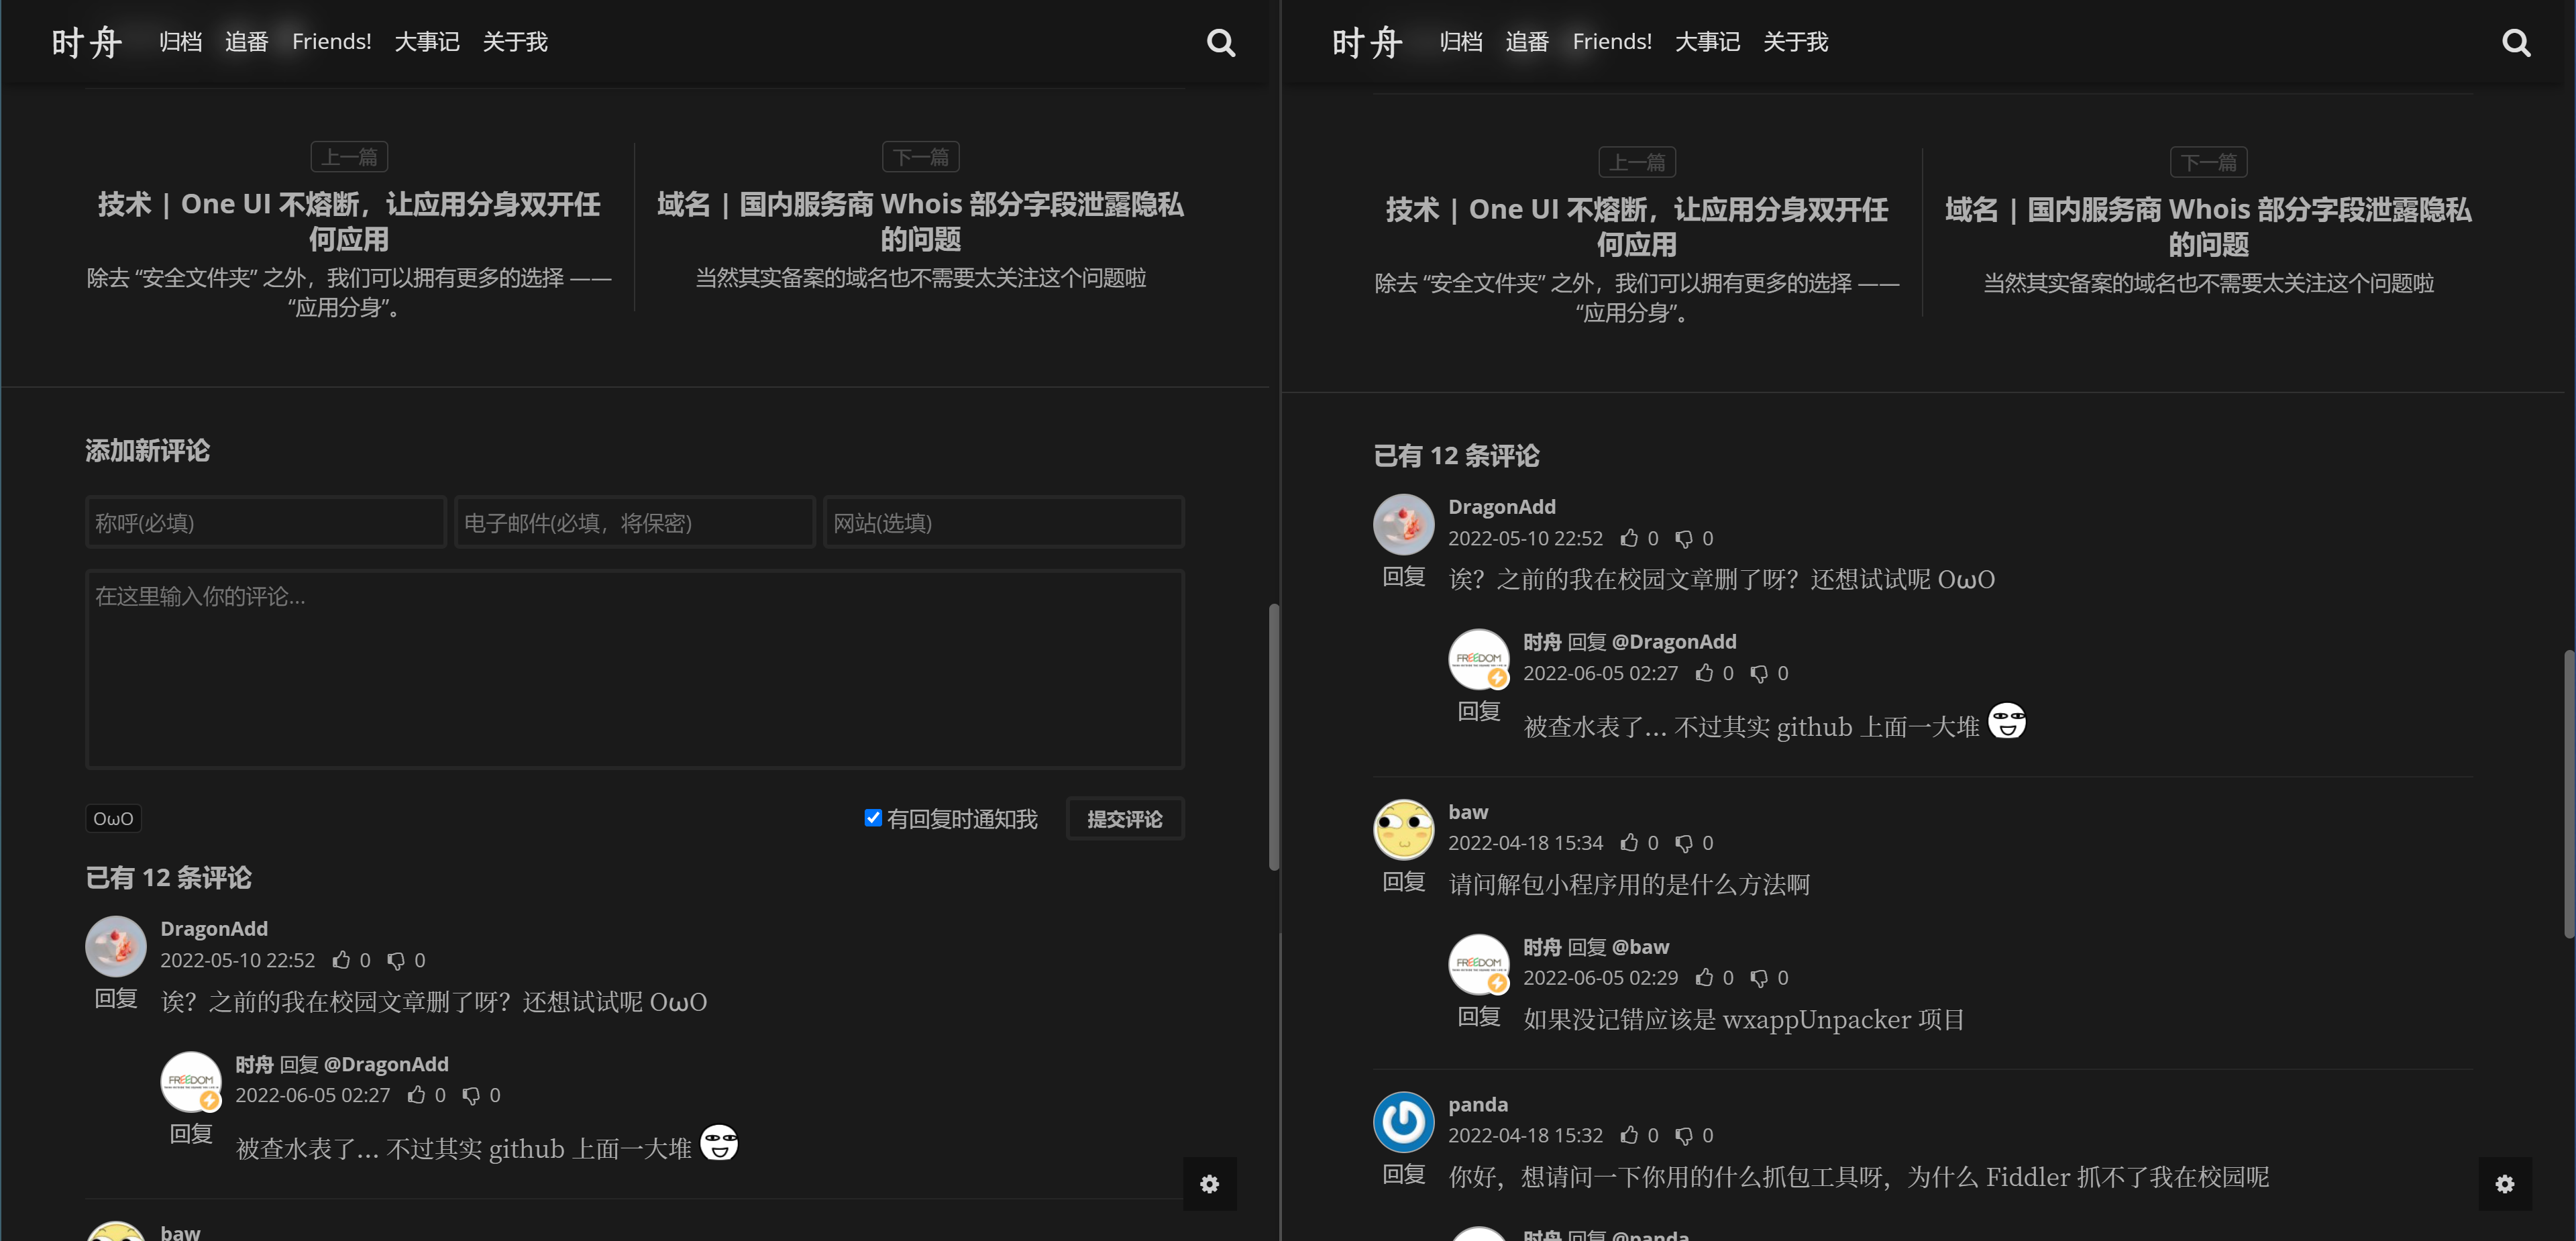Screen dimensions: 2576x1241
Task: Click the OwO emoji picker button
Action: click(x=113, y=818)
